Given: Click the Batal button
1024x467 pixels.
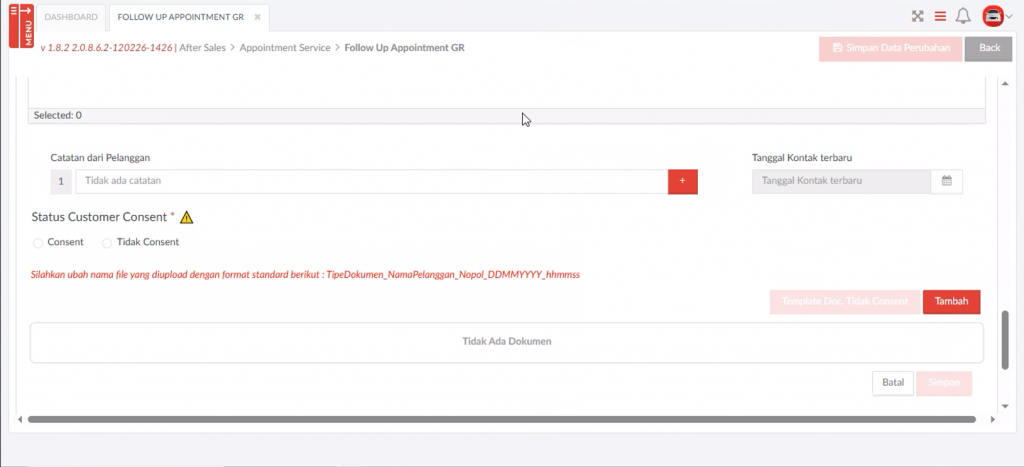Looking at the screenshot, I should pyautogui.click(x=892, y=383).
